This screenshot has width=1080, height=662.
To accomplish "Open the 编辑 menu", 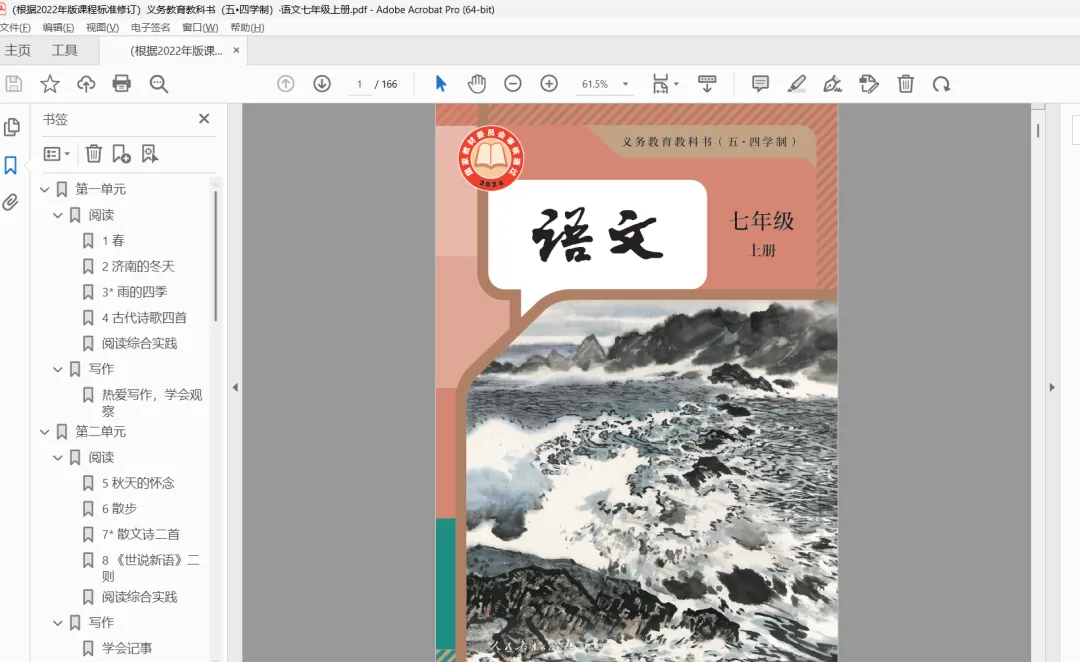I will point(59,28).
